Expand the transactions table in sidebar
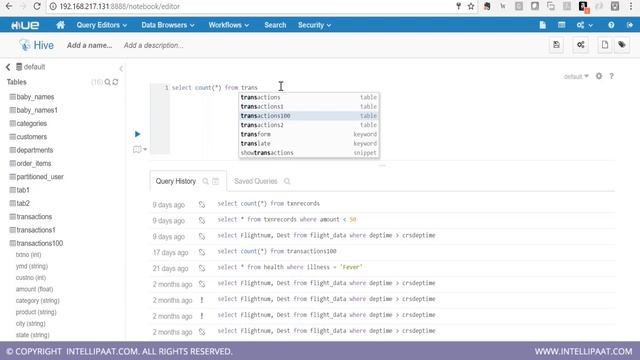 34,217
